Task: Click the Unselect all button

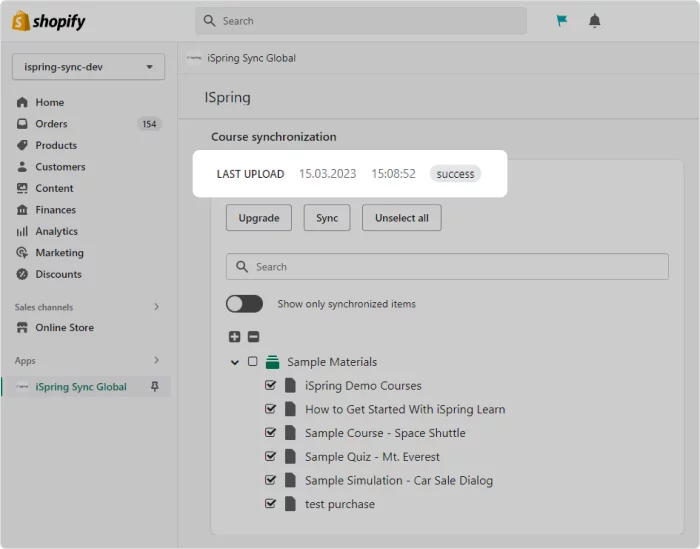Action: point(402,218)
